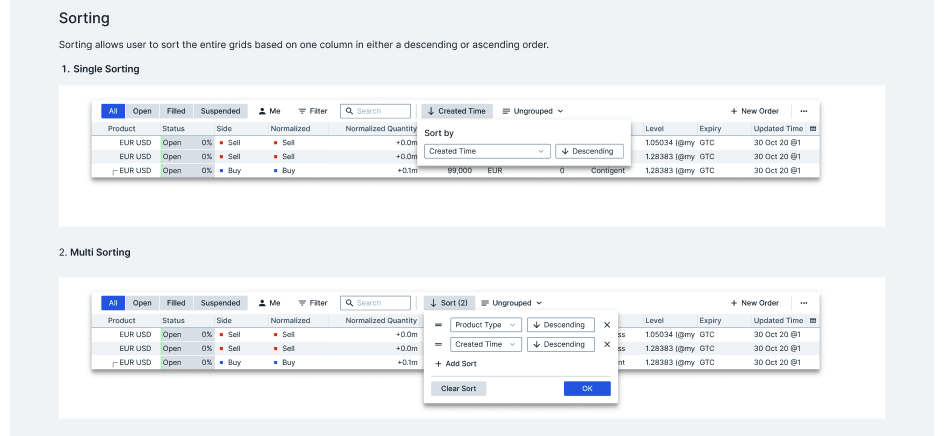Click the 1.05034 level cell in Multi Sorting grid

click(x=670, y=335)
